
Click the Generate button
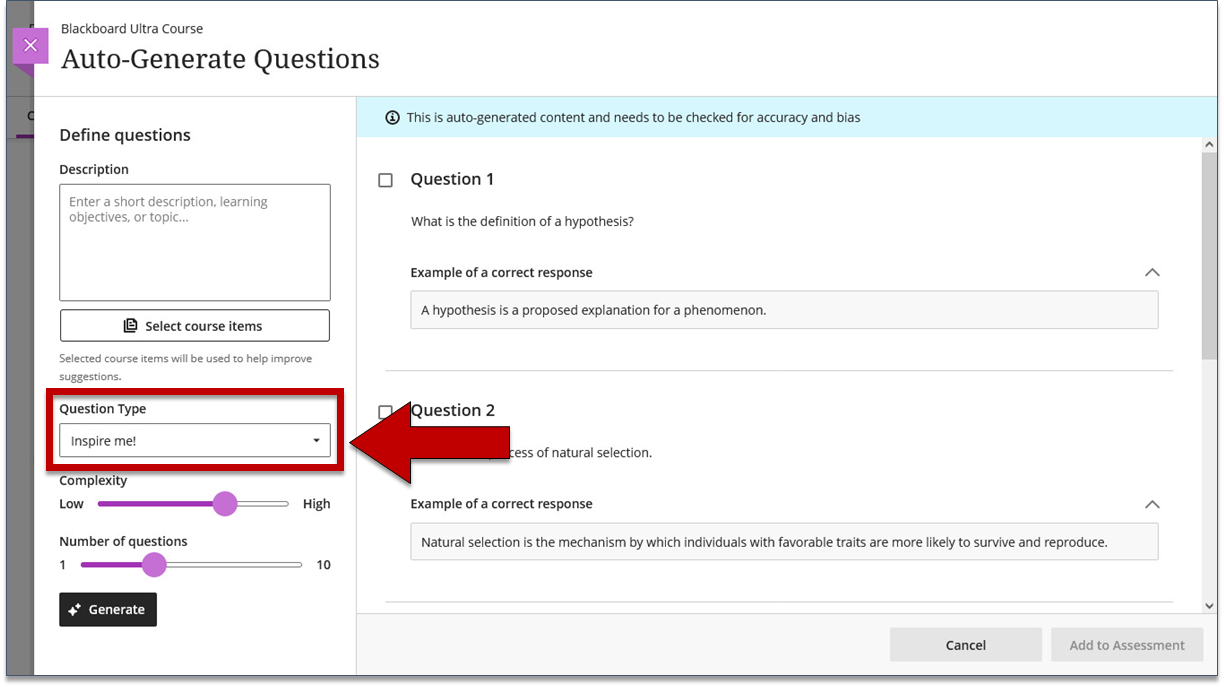[x=108, y=610]
